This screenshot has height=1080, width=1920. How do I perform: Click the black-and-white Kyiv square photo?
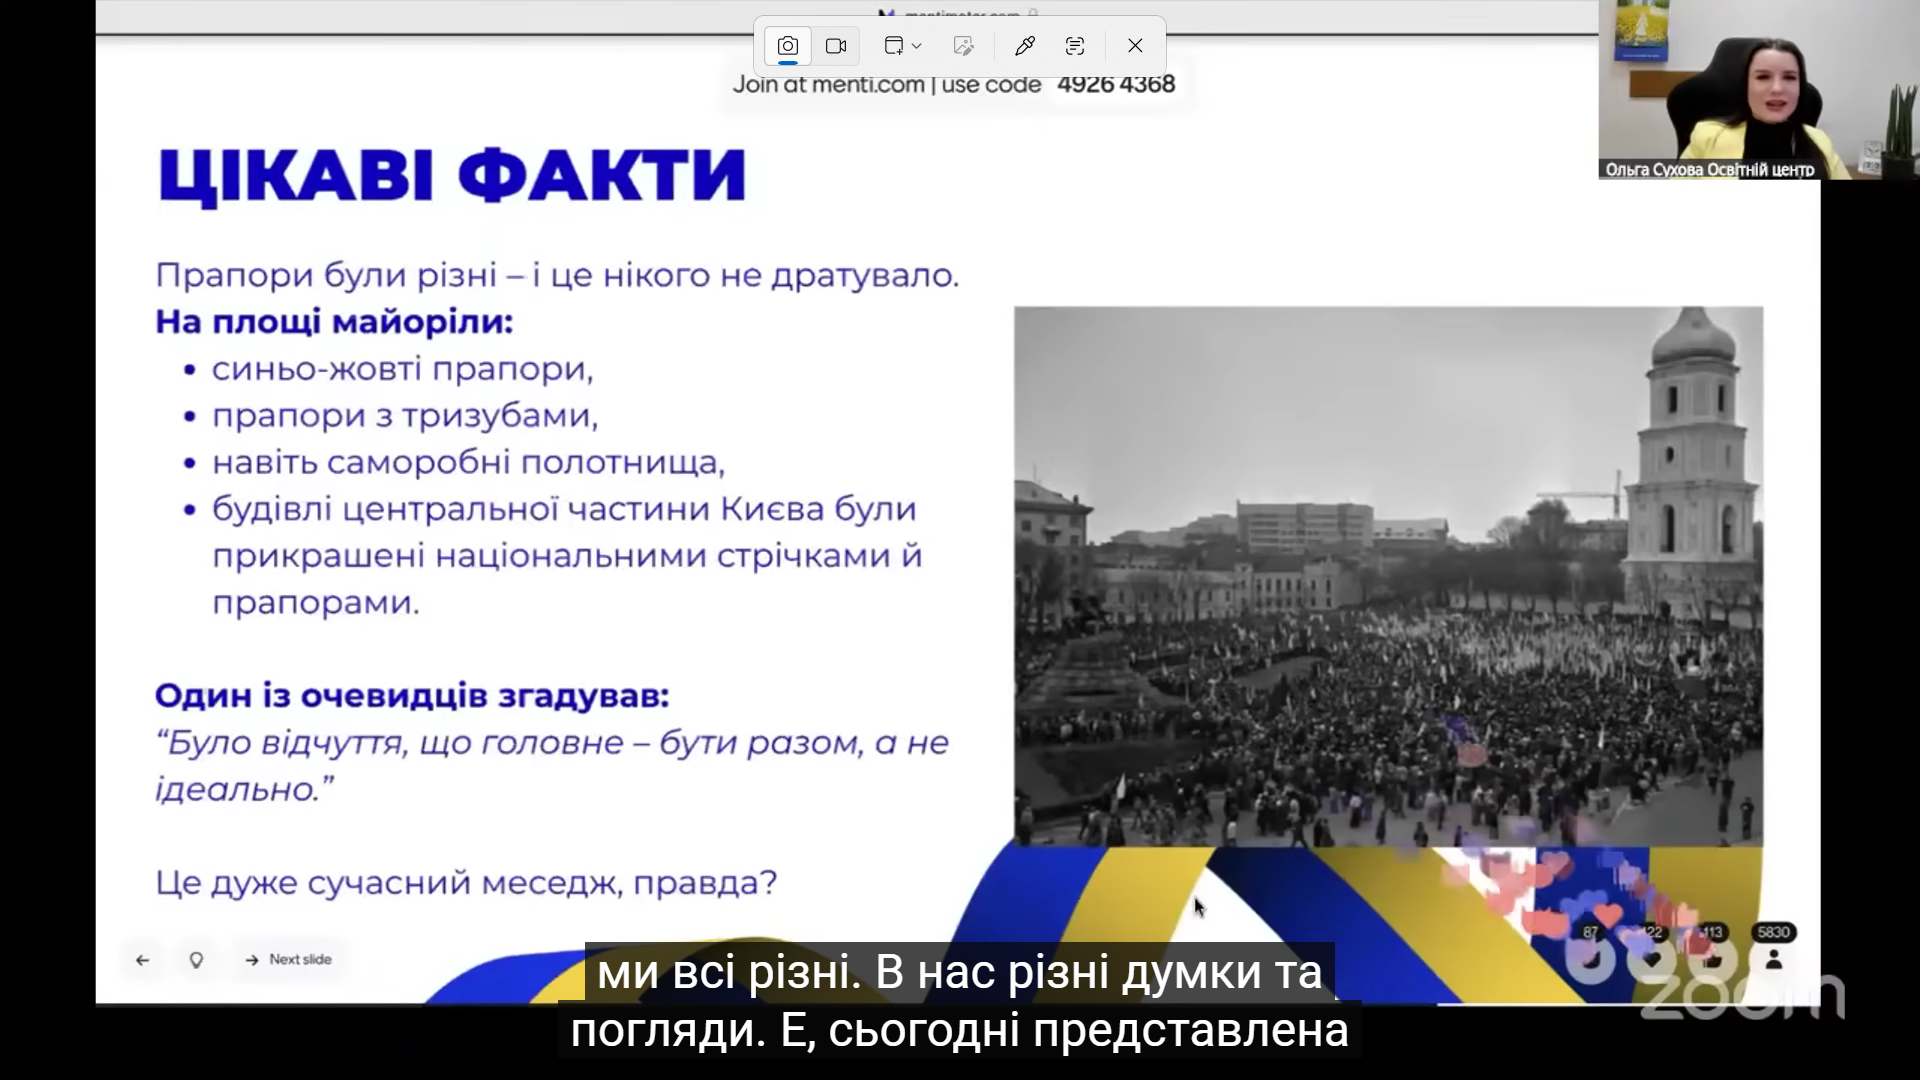[x=1388, y=576]
